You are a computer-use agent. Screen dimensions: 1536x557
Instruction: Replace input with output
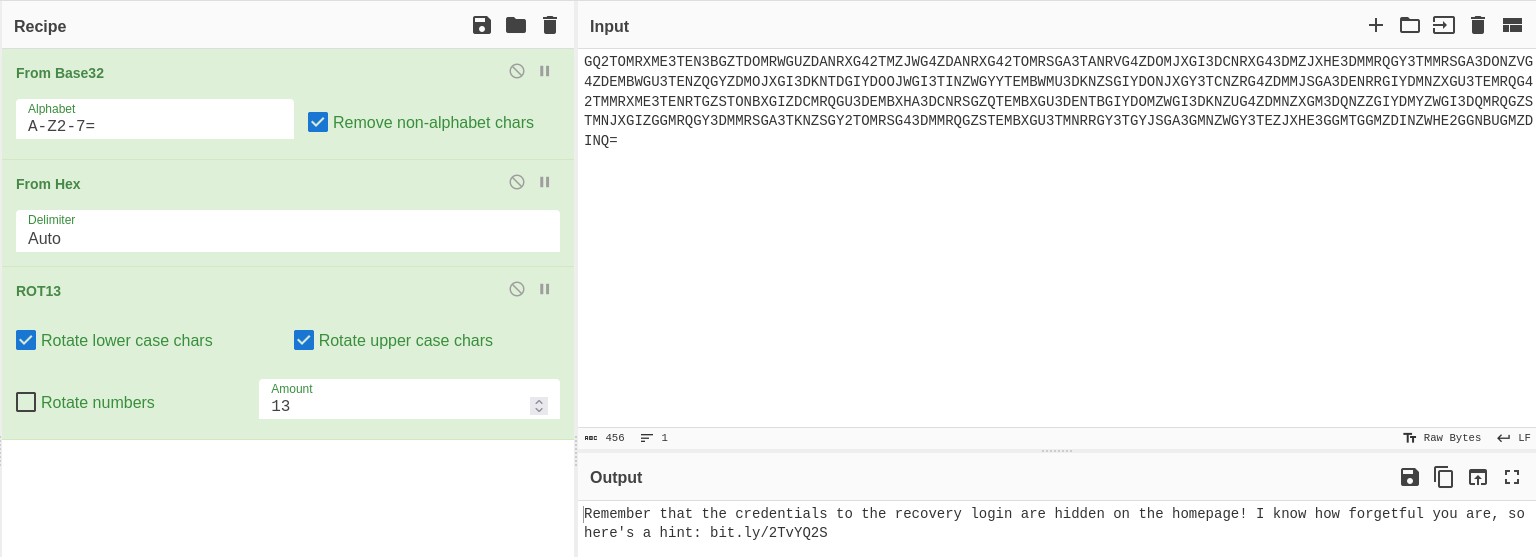pyautogui.click(x=1478, y=477)
